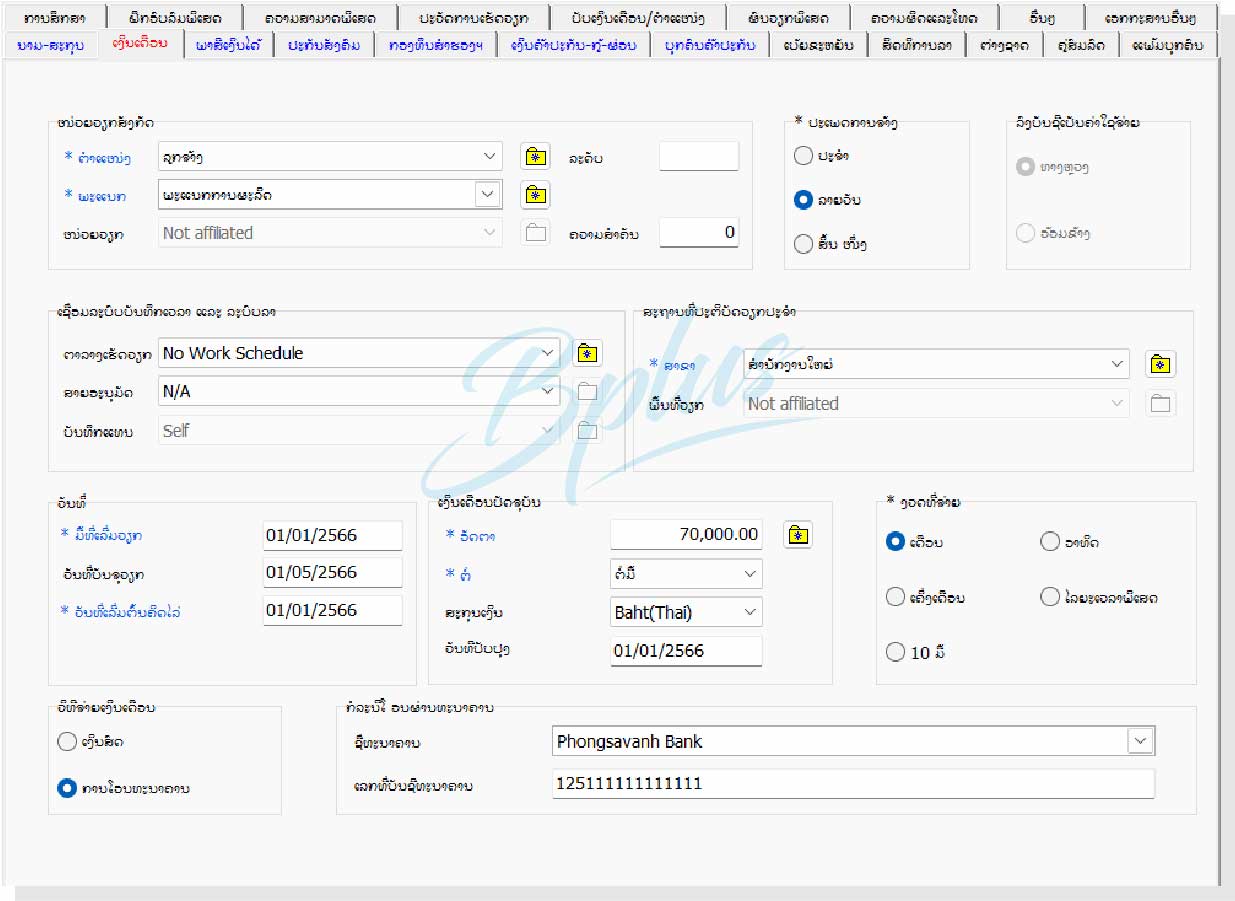Choose the 10 ມື້ pay period option

(895, 652)
